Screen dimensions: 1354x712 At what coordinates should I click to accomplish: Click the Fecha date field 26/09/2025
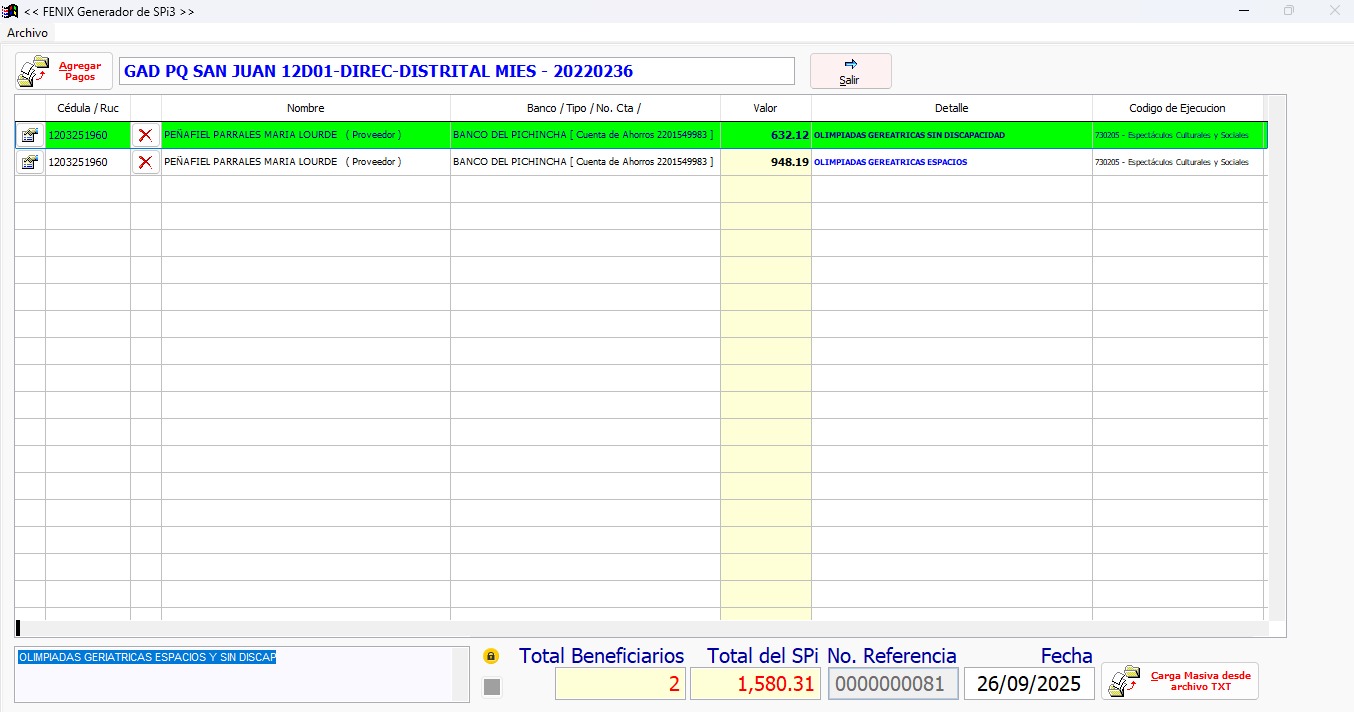1029,684
